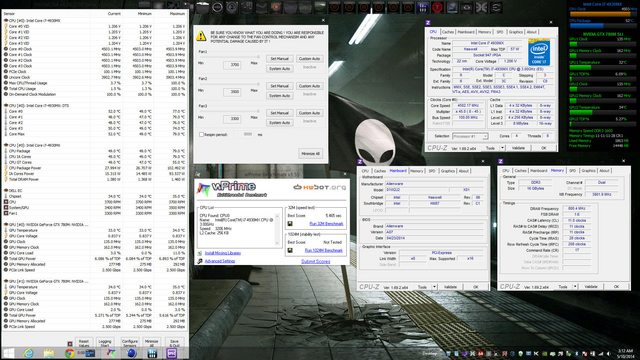Click Set Manual for Fan1
Screen dimensions: 640x360
280,59
